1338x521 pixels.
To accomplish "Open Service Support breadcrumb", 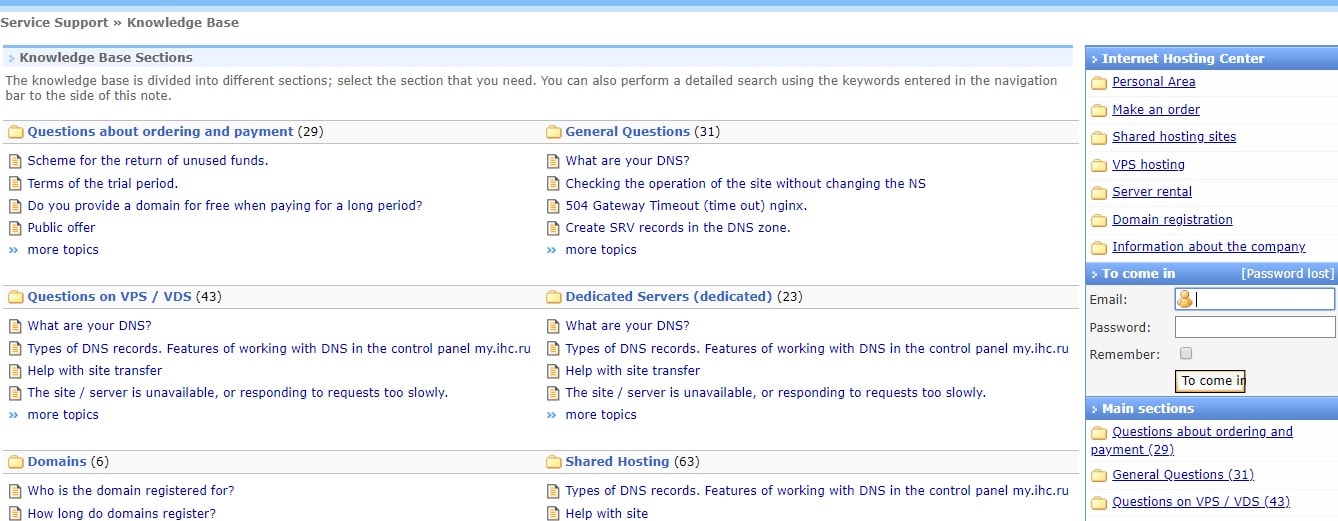I will 54,22.
